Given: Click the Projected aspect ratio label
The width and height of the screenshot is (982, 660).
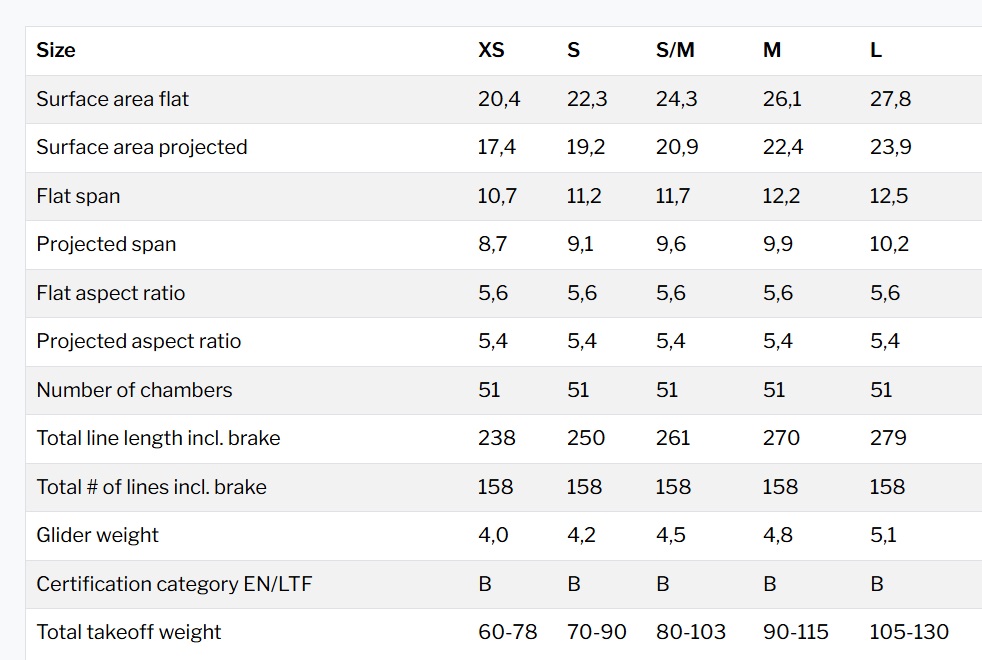Looking at the screenshot, I should 138,341.
